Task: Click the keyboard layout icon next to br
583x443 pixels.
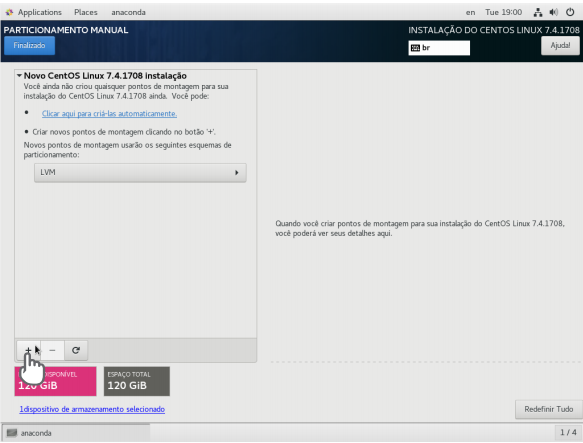Action: tap(415, 48)
